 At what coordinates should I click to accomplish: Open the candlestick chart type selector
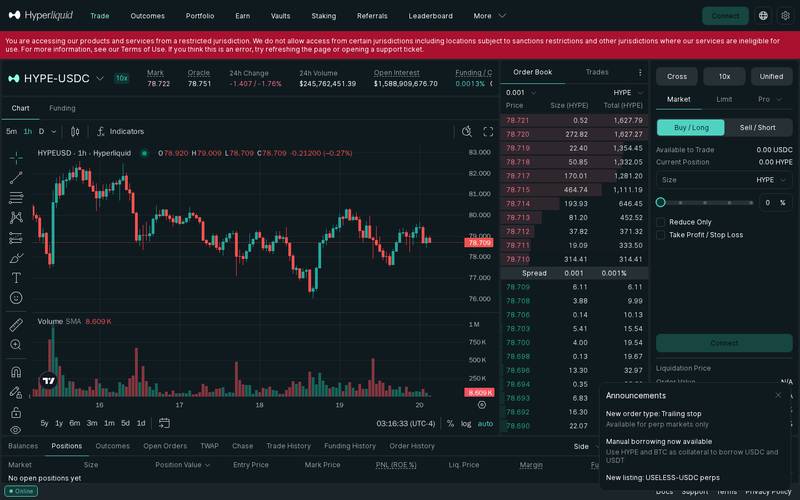[75, 132]
